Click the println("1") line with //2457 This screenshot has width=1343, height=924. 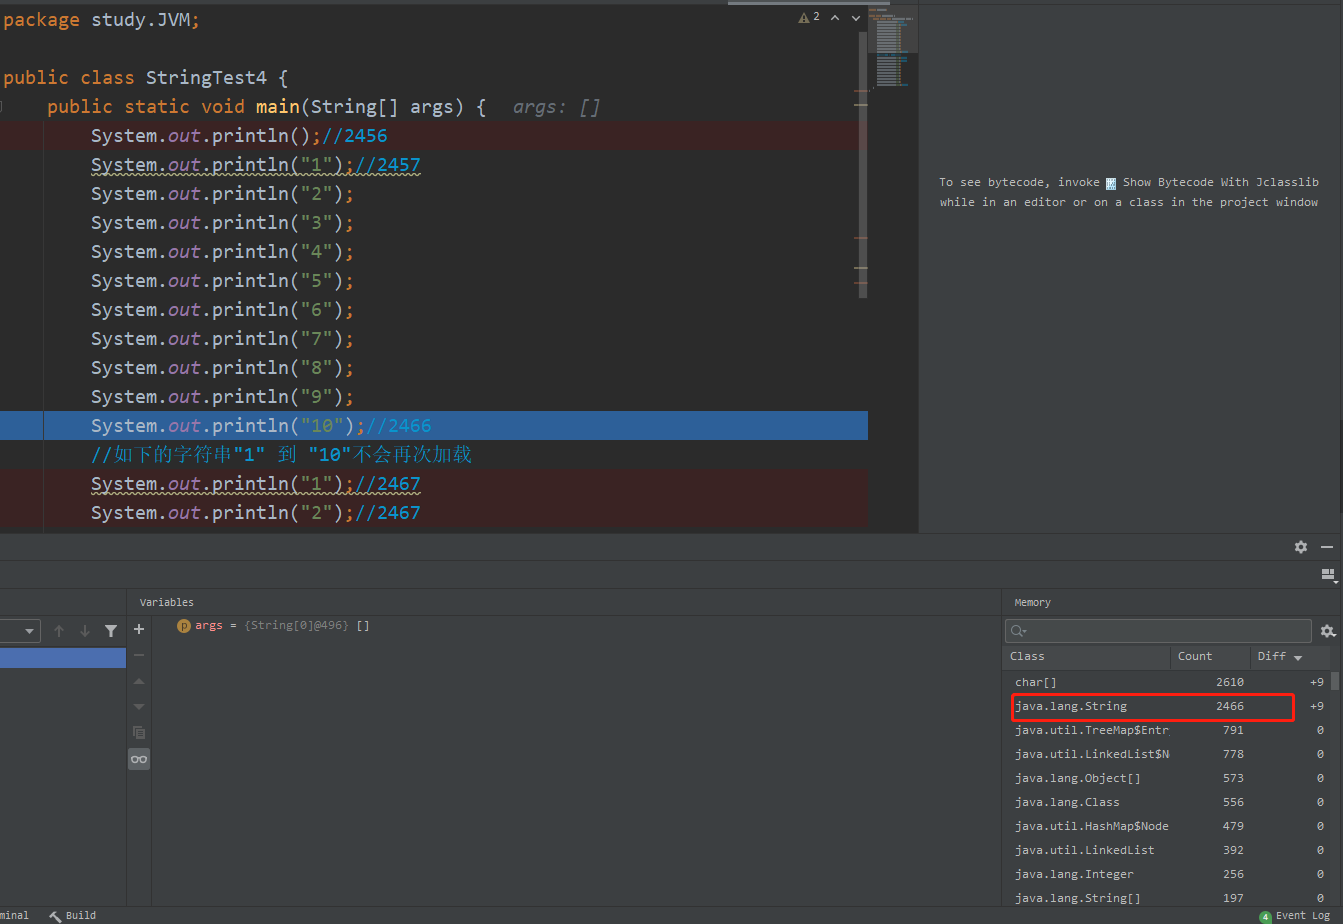click(256, 165)
